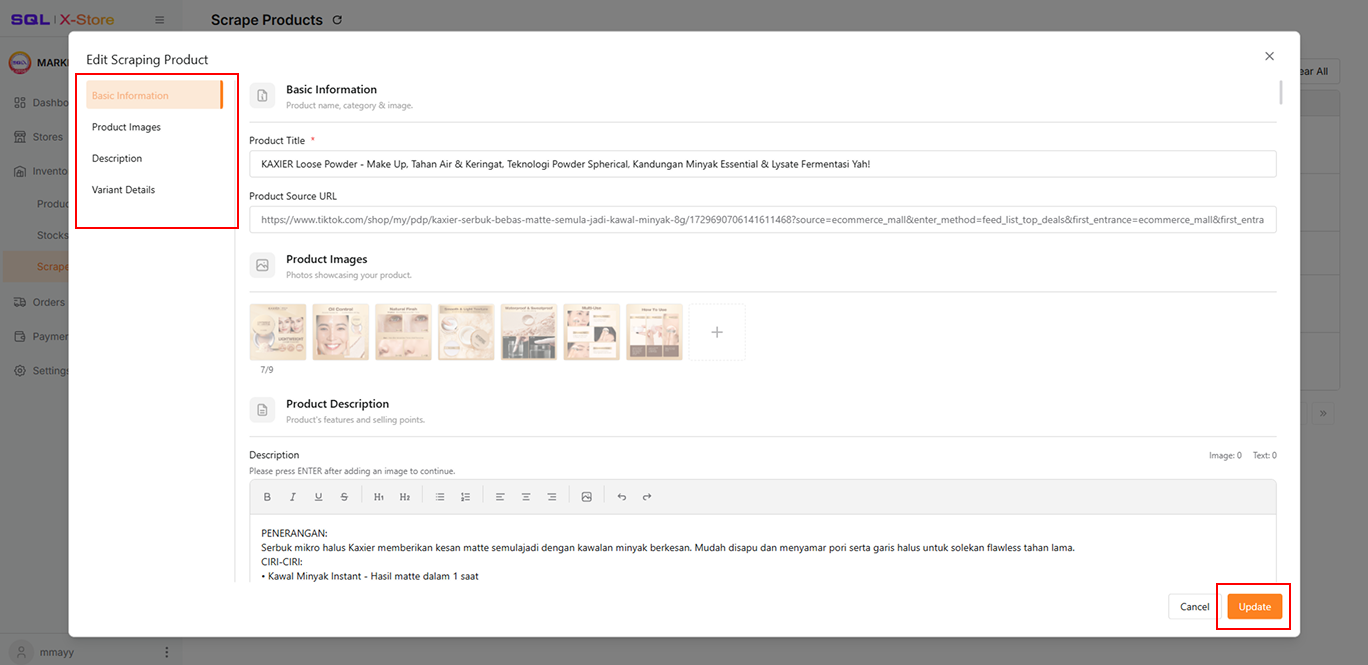Align description text left
Viewport: 1368px width, 665px height.
pos(500,497)
